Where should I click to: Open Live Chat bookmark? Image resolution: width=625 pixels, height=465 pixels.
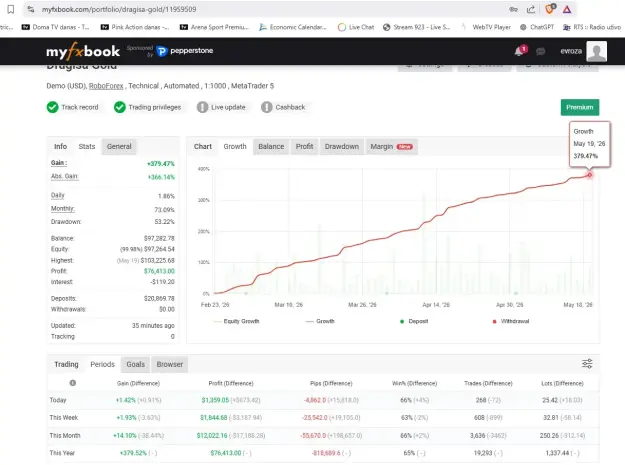(356, 27)
